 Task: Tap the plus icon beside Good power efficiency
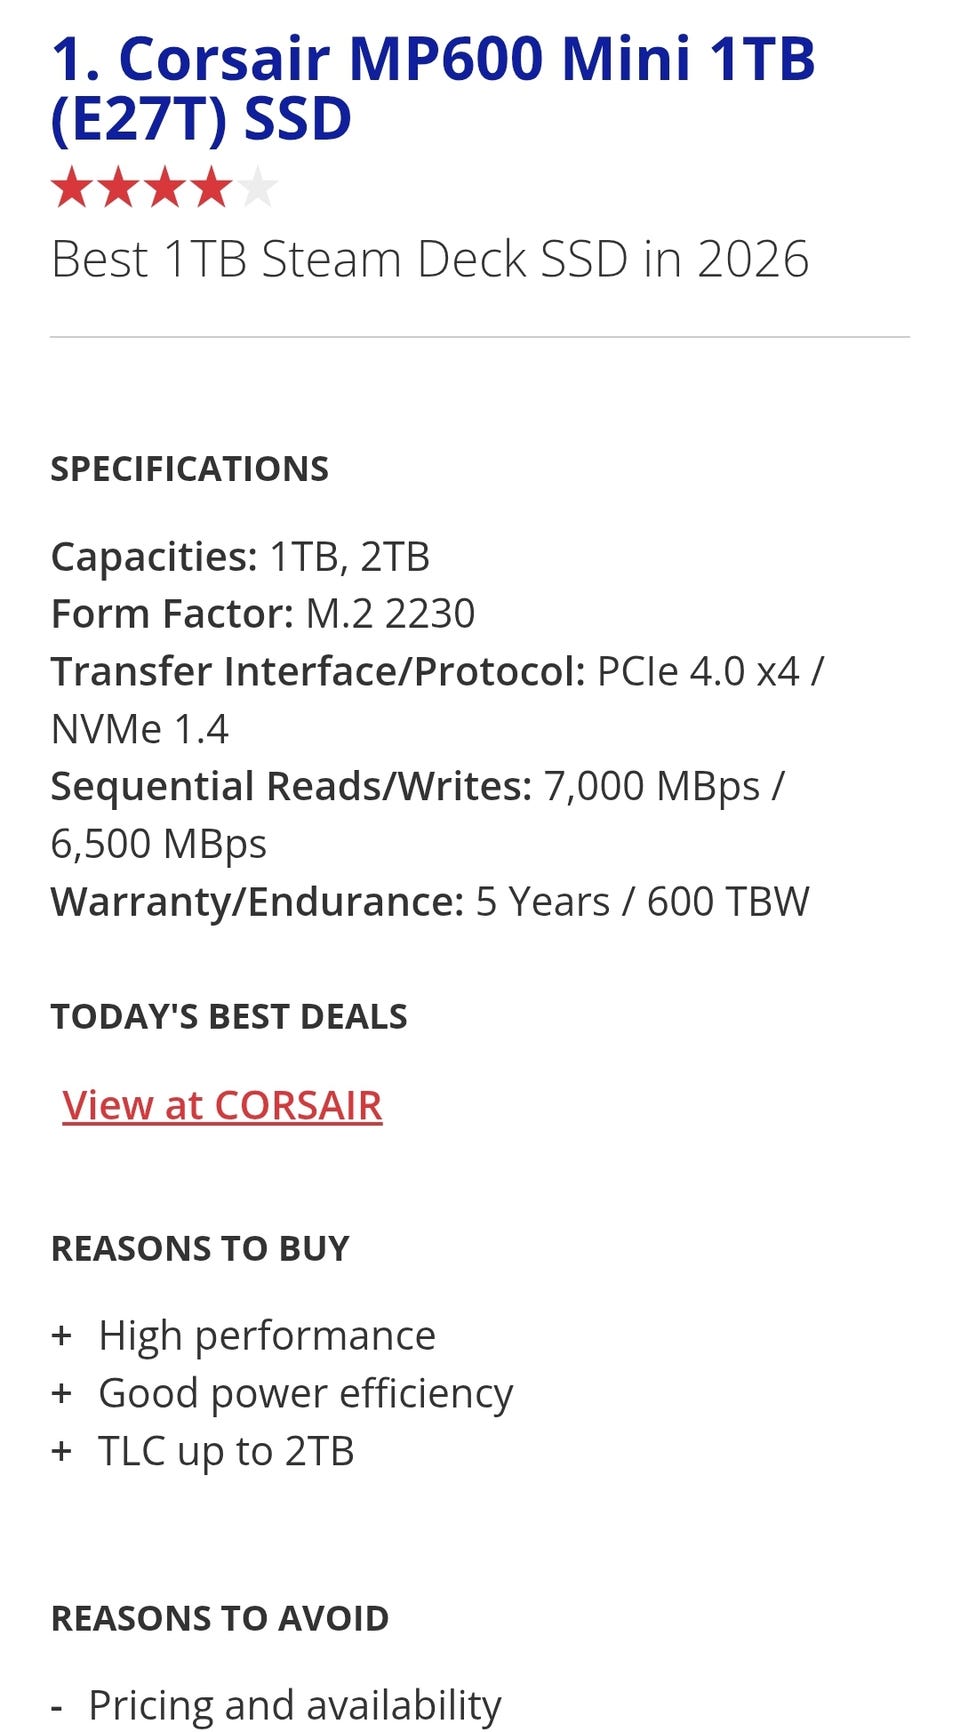point(62,1393)
